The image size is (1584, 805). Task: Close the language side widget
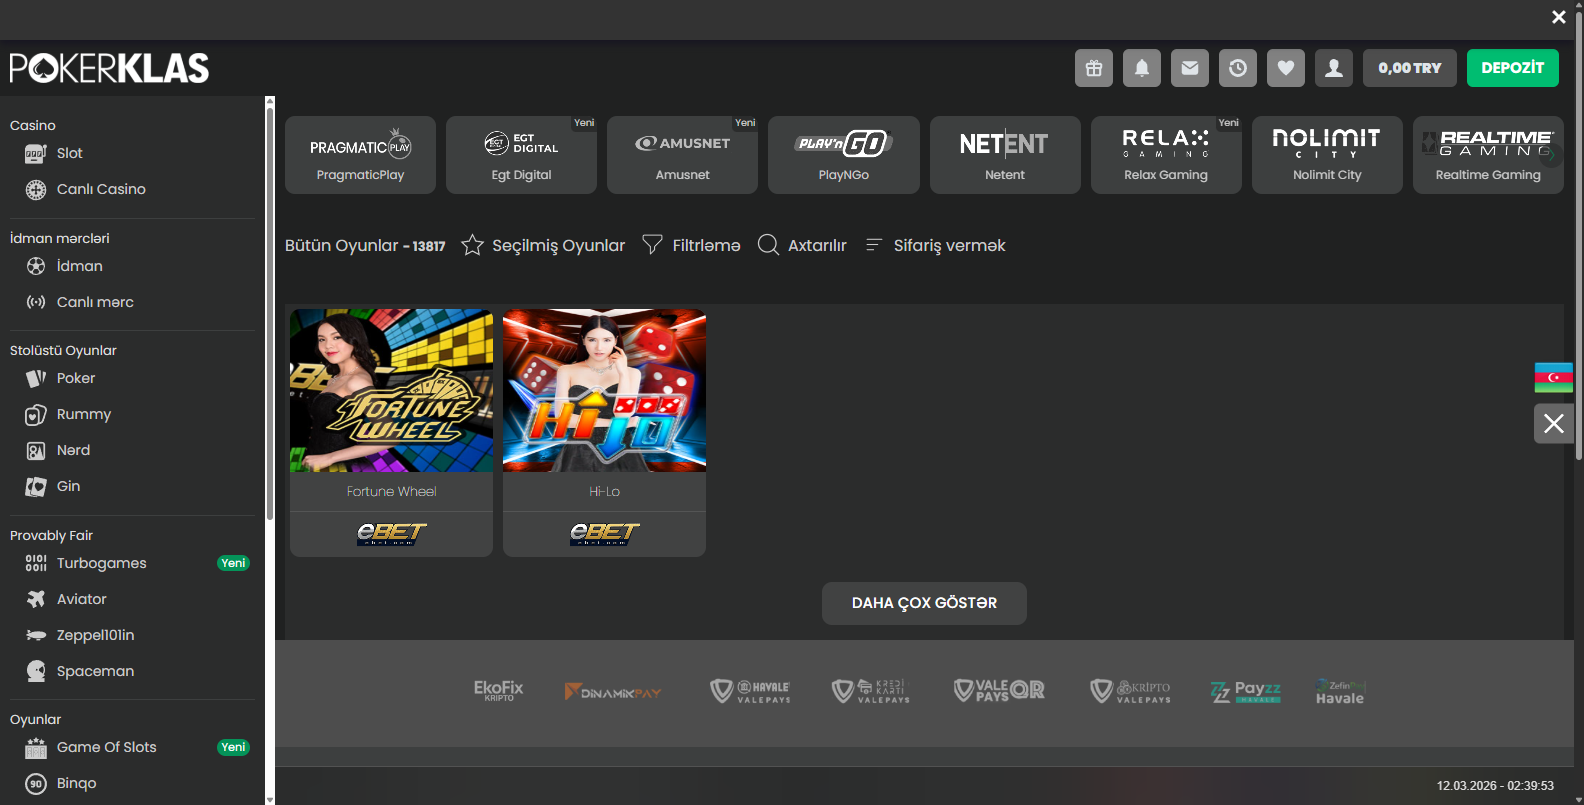1554,423
